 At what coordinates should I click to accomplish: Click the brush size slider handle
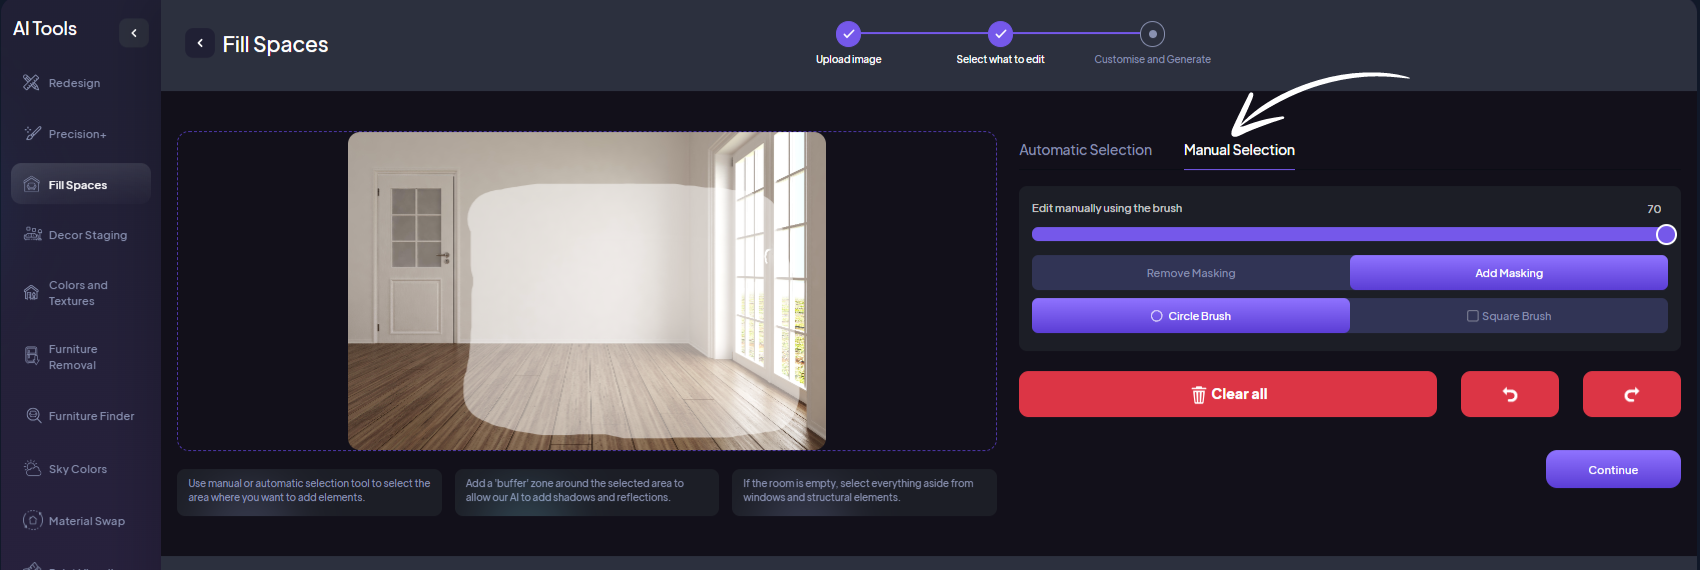[x=1665, y=235]
